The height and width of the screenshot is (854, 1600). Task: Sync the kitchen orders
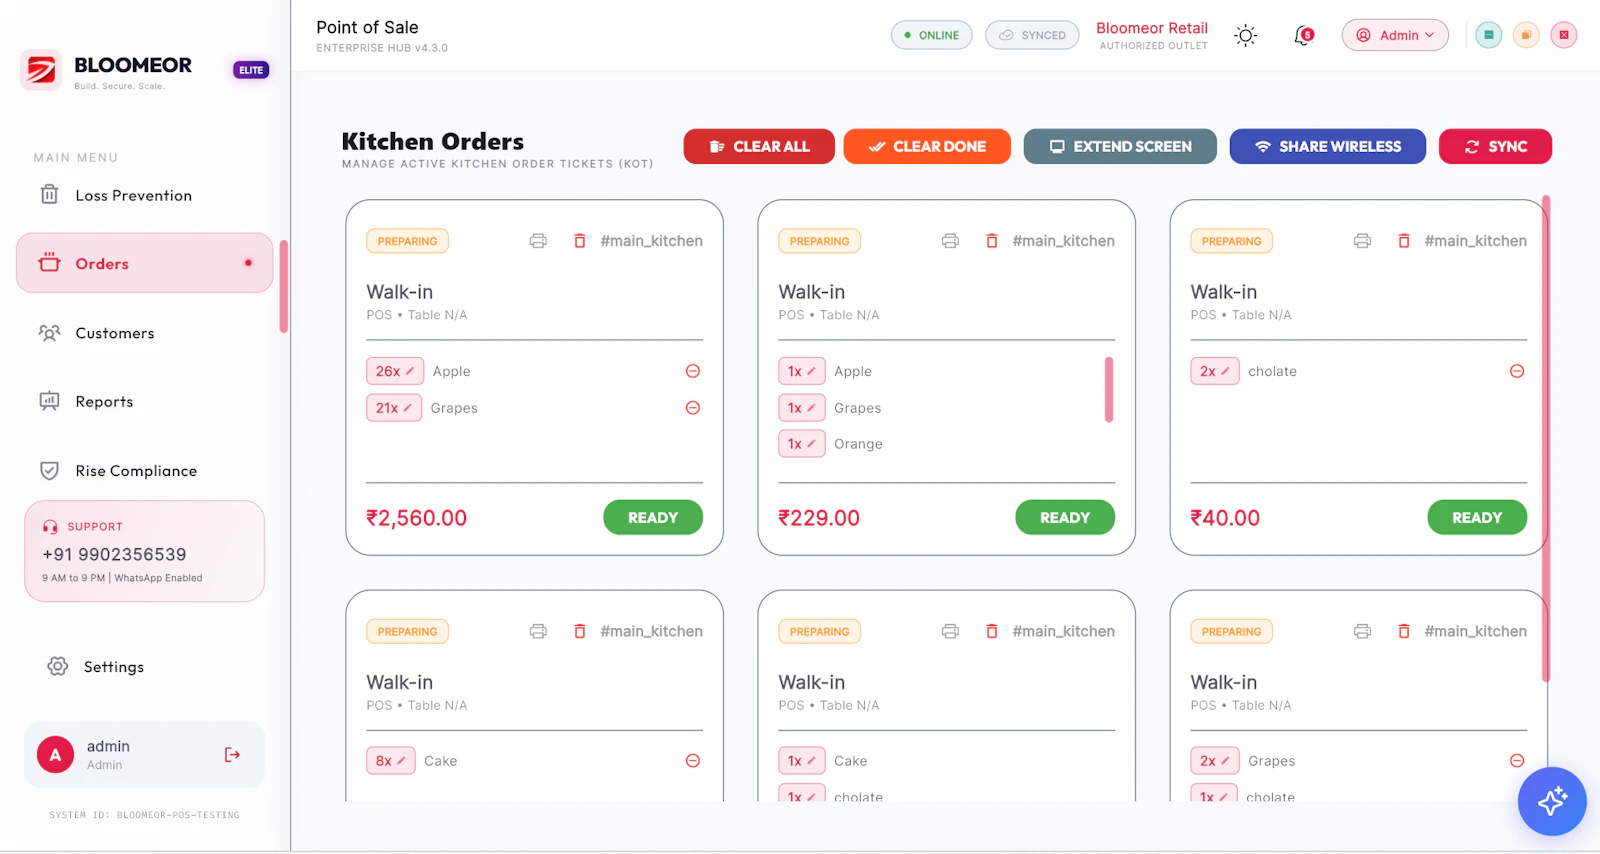pos(1496,146)
